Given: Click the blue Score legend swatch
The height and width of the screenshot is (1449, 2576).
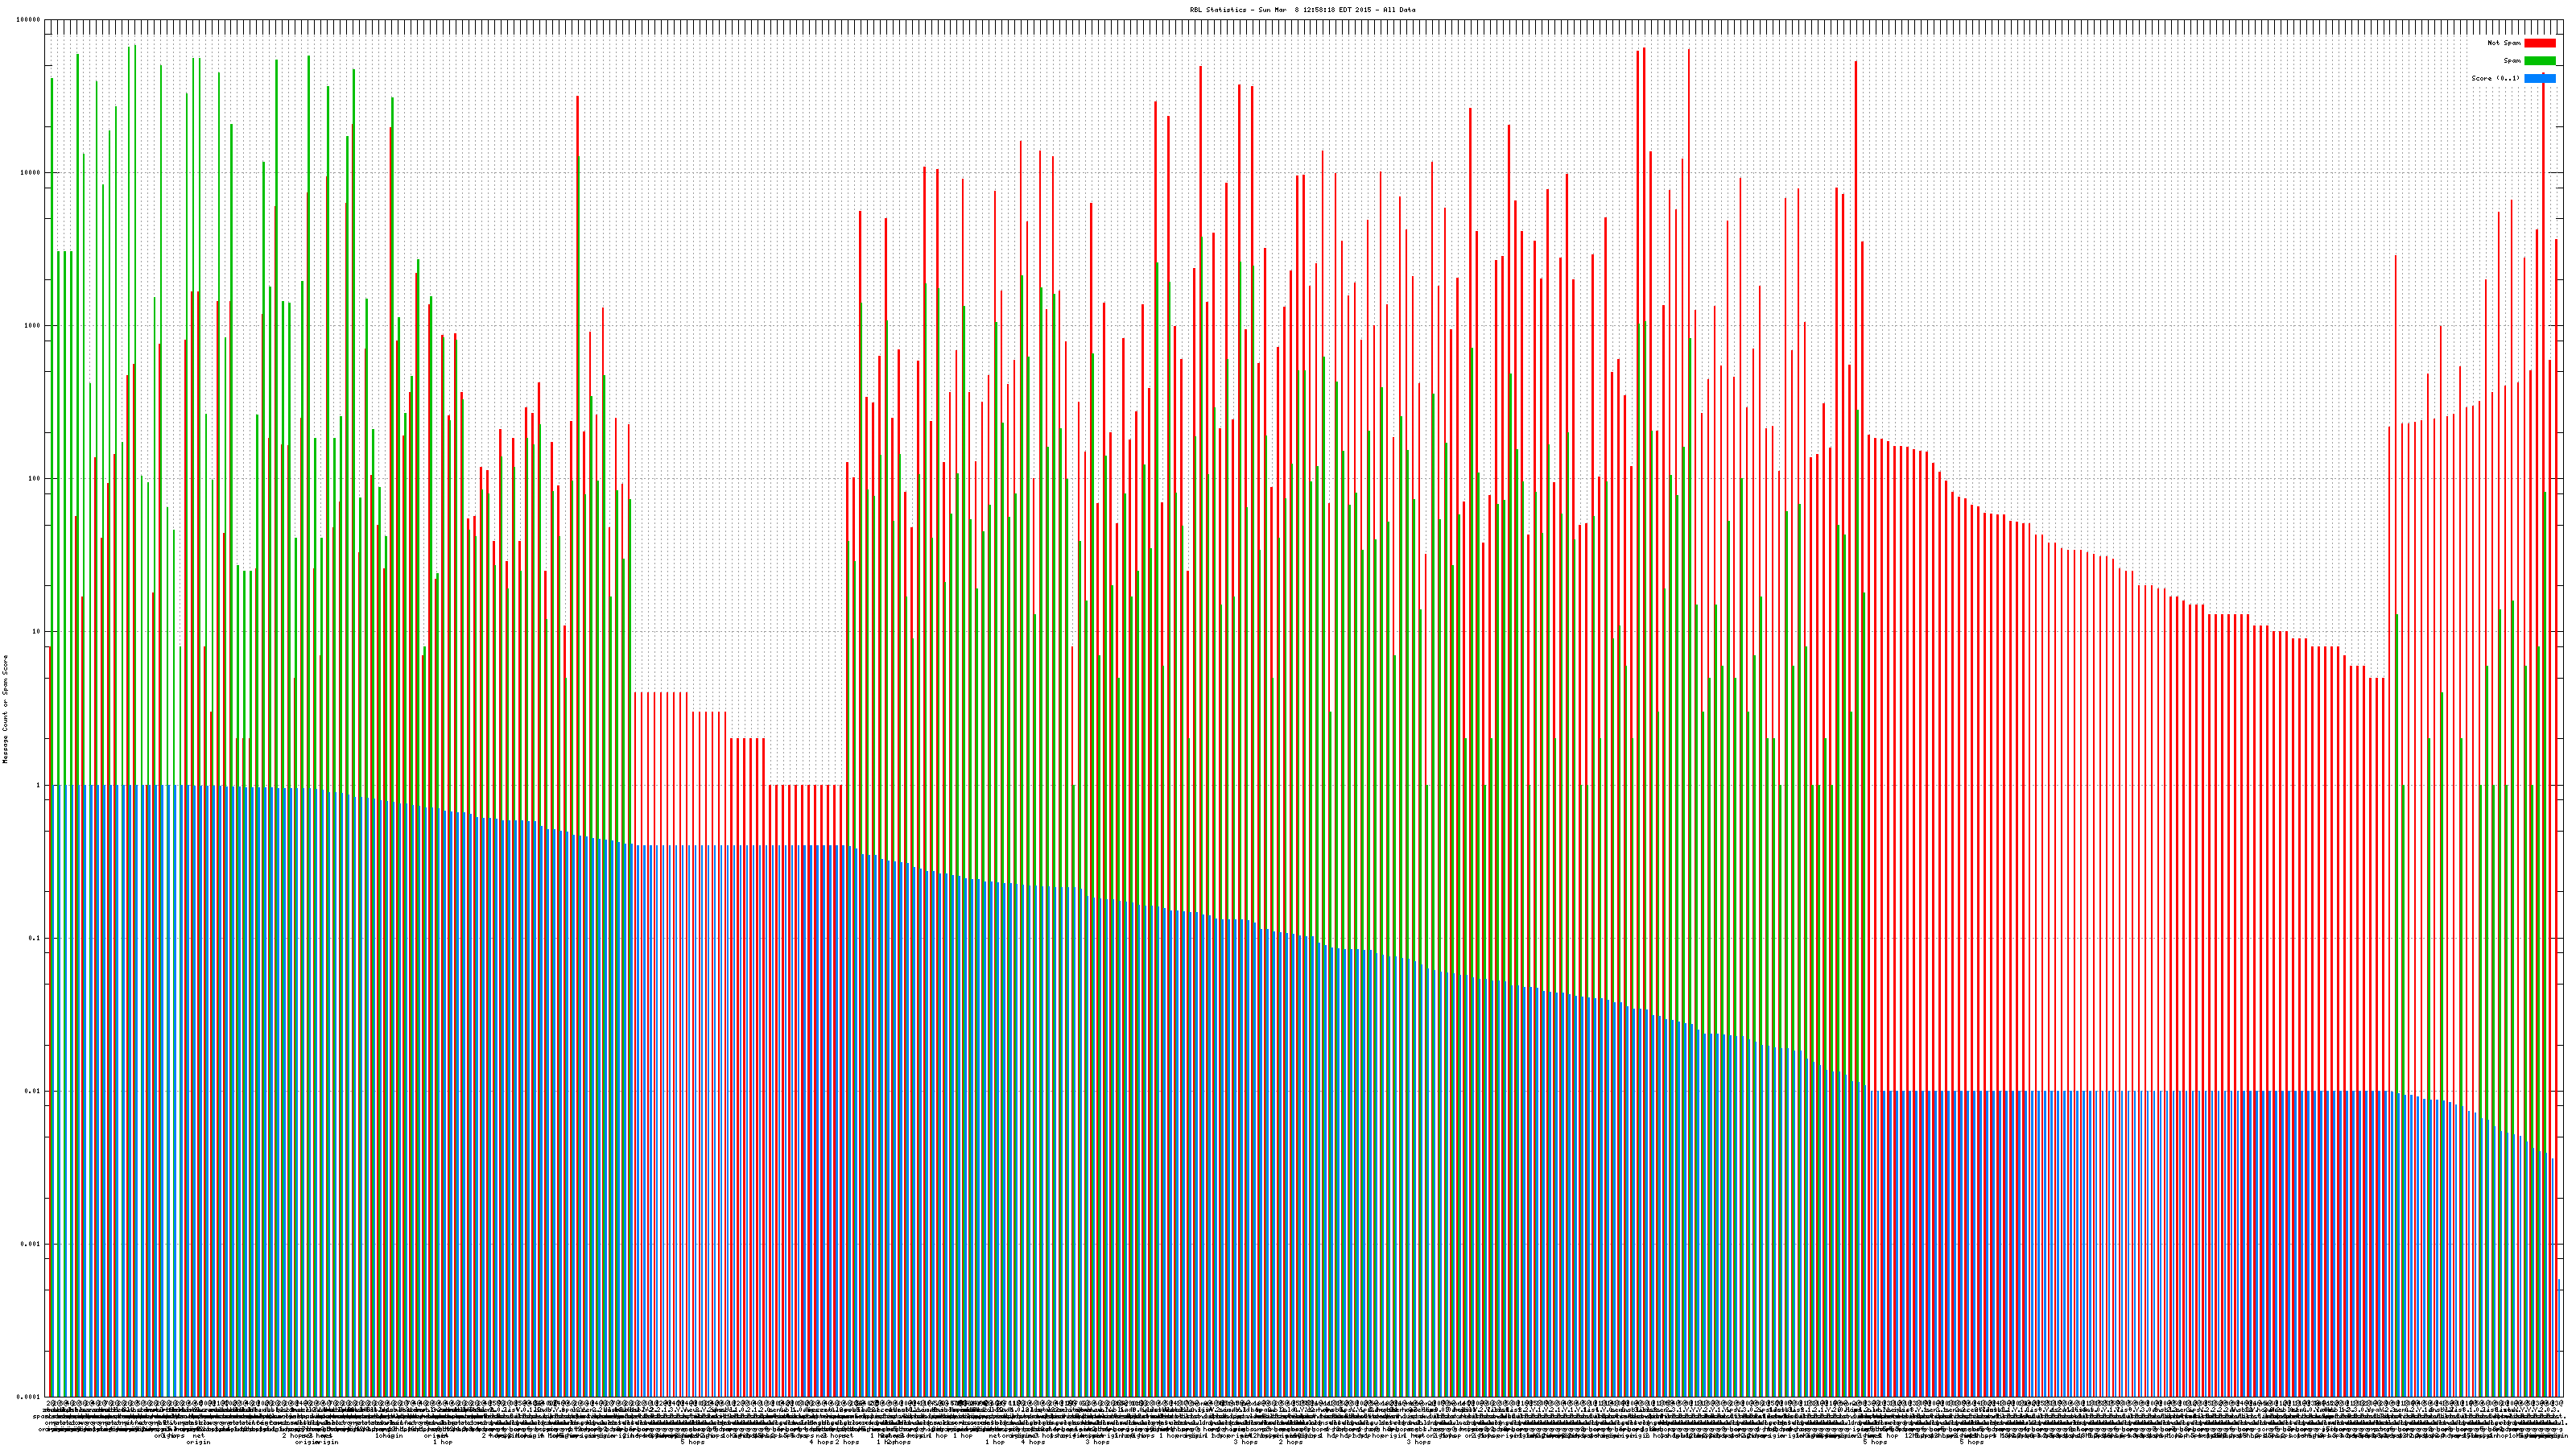Looking at the screenshot, I should [x=2533, y=79].
